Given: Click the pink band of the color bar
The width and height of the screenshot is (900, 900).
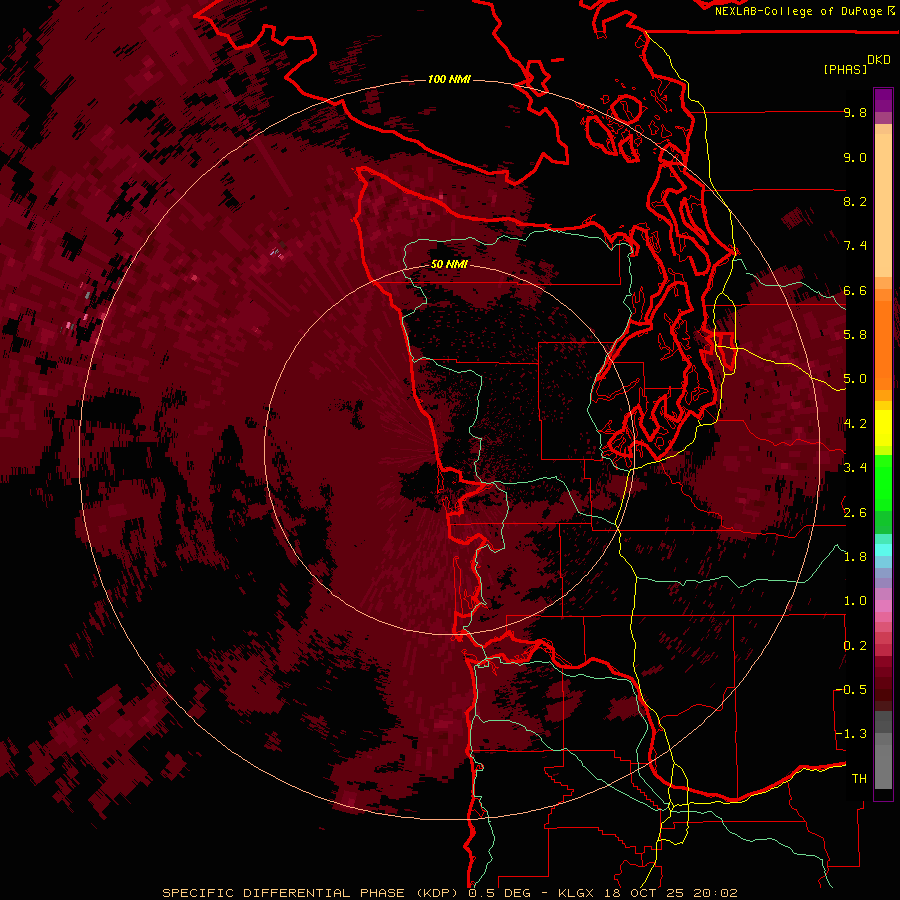Looking at the screenshot, I should point(883,606).
